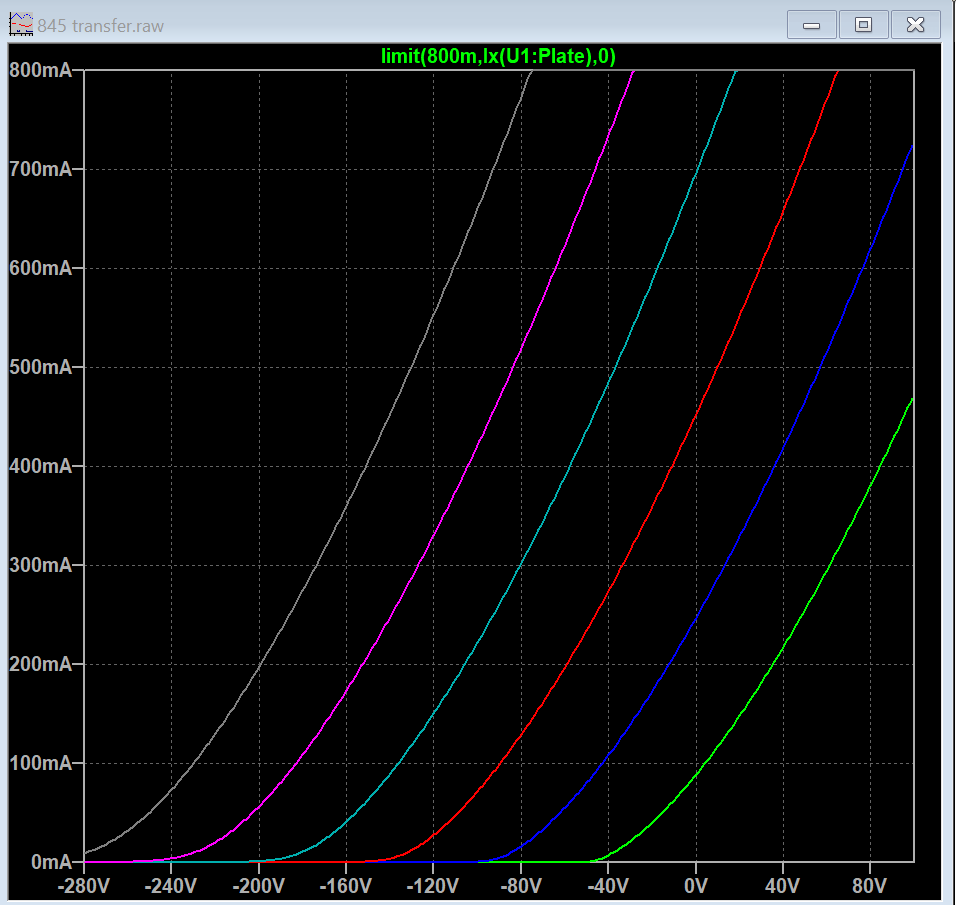Click the 0V horizontal axis label

(696, 886)
